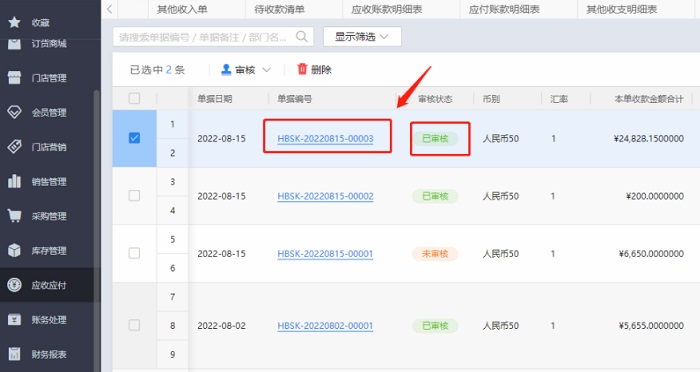
Task: Expand the 显示筛选 dropdown
Action: coord(362,37)
